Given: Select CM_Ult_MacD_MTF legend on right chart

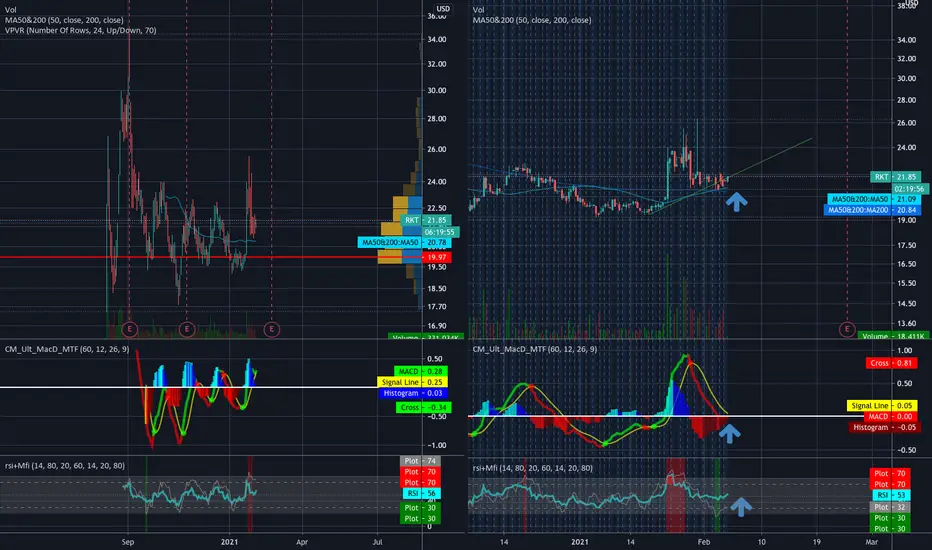Looking at the screenshot, I should [535, 349].
